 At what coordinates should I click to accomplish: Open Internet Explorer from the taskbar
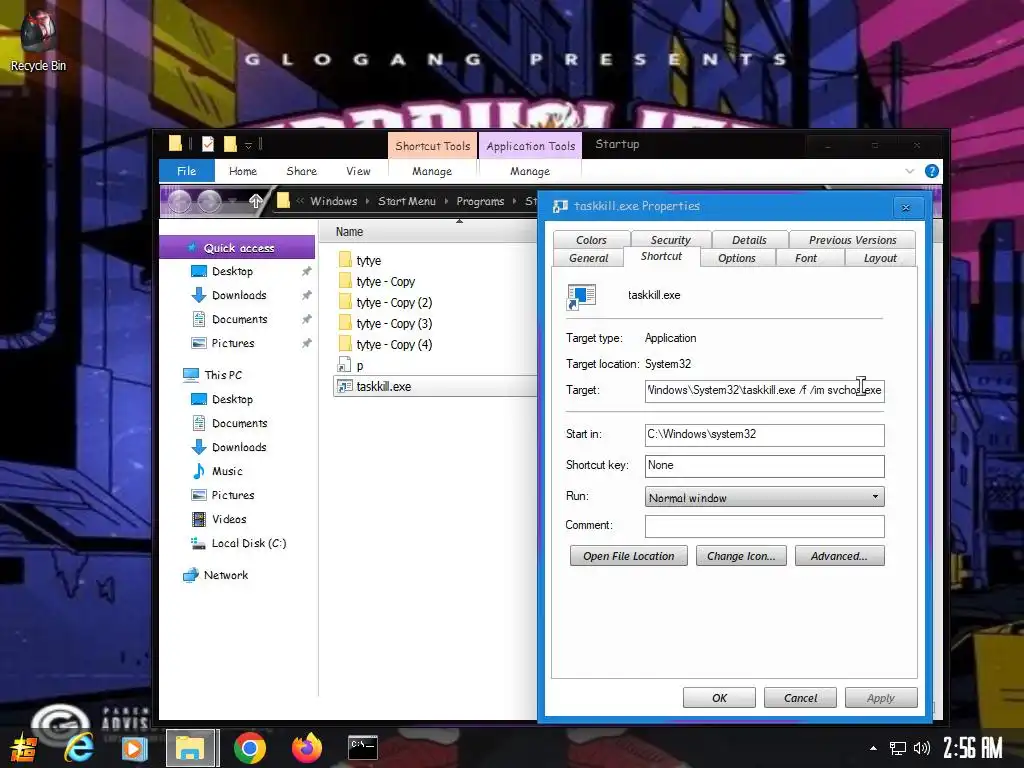[78, 748]
